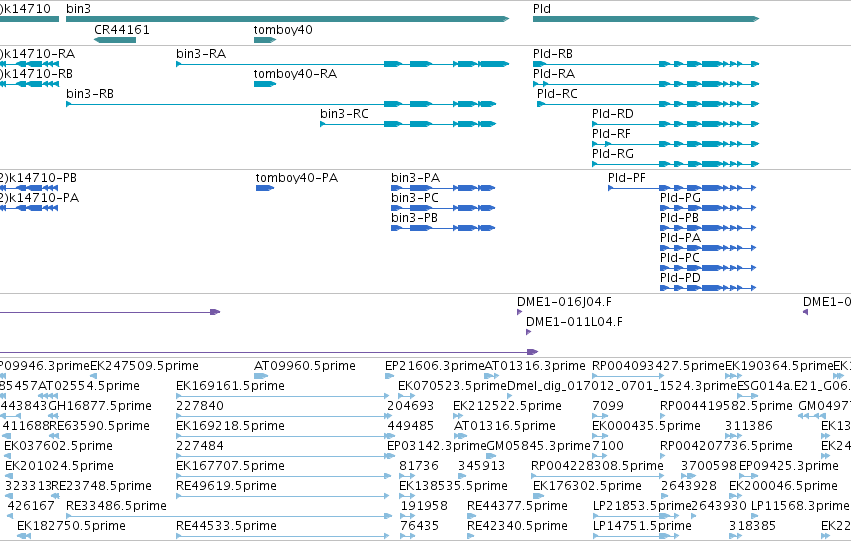Viewport: 851px width, 541px height.
Task: Click the bin3-PC protein label
Action: pyautogui.click(x=415, y=198)
